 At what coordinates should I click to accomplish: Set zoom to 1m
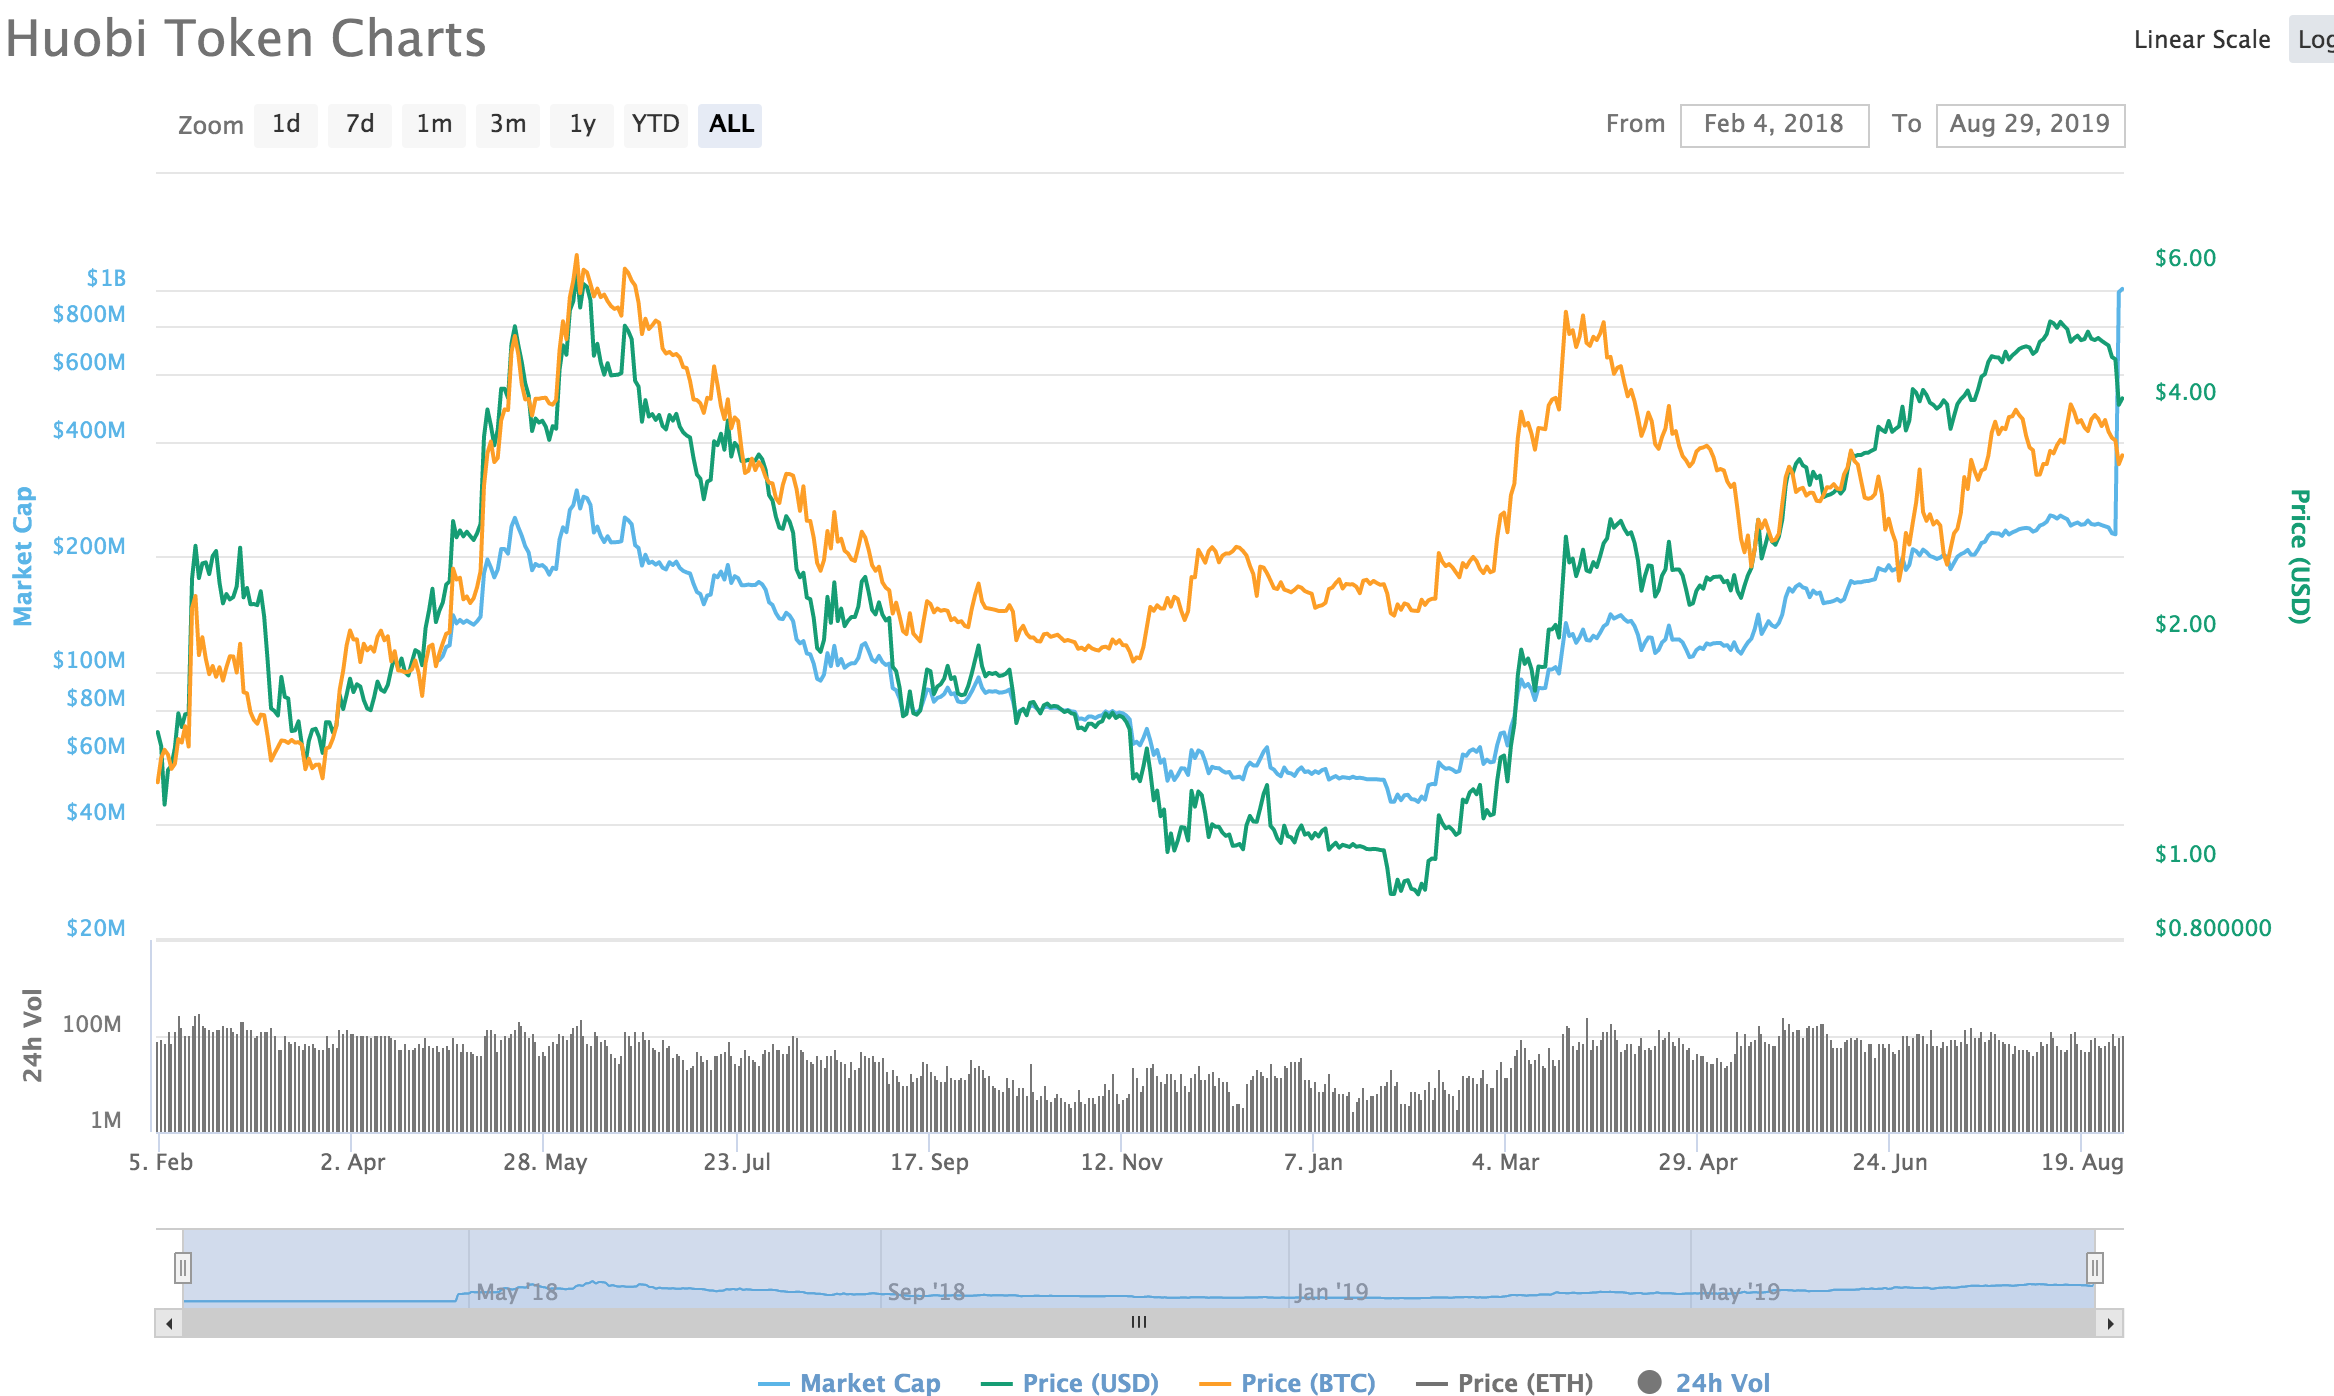point(434,125)
